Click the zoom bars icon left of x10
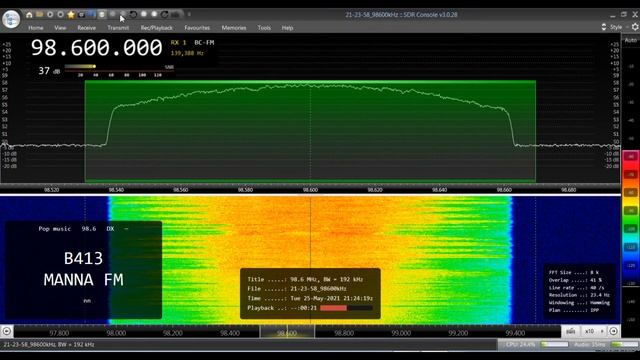The image size is (640, 360). pos(571,331)
